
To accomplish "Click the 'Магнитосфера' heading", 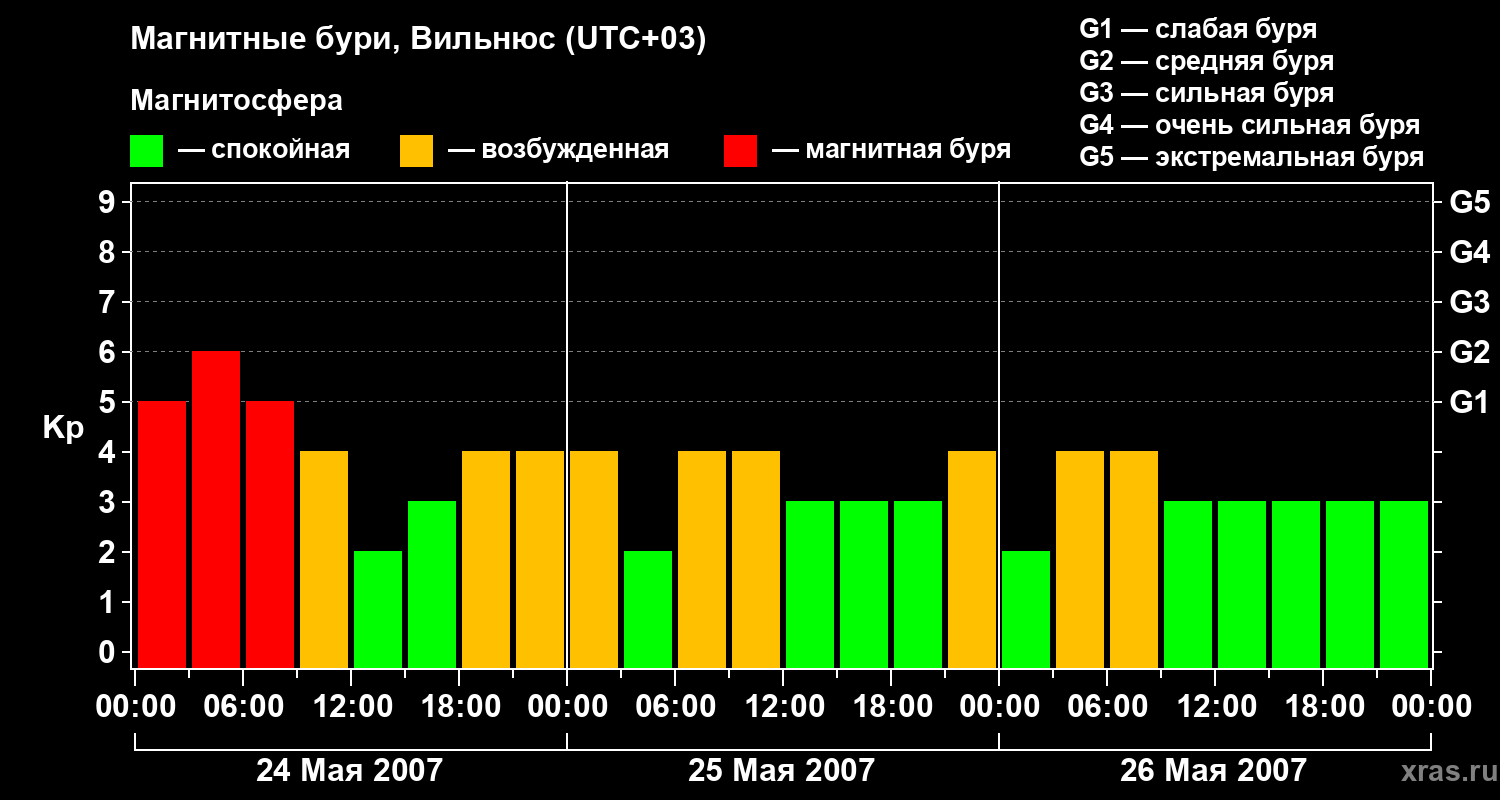I will pyautogui.click(x=236, y=101).
